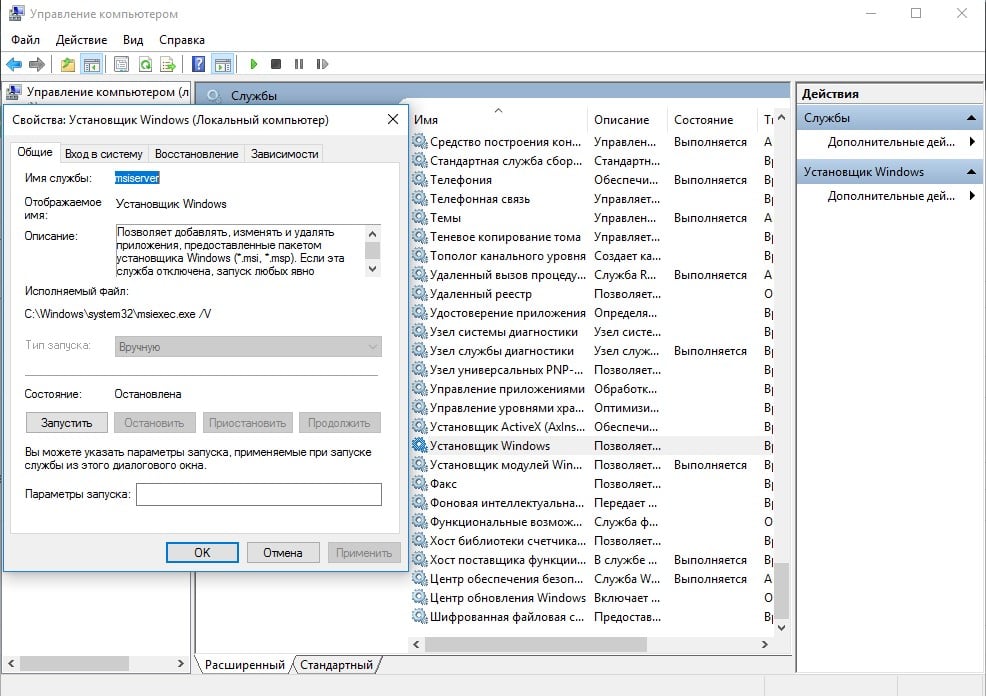Viewport: 986px width, 696px height.
Task: Open the Тип запуска dropdown
Action: [x=248, y=346]
